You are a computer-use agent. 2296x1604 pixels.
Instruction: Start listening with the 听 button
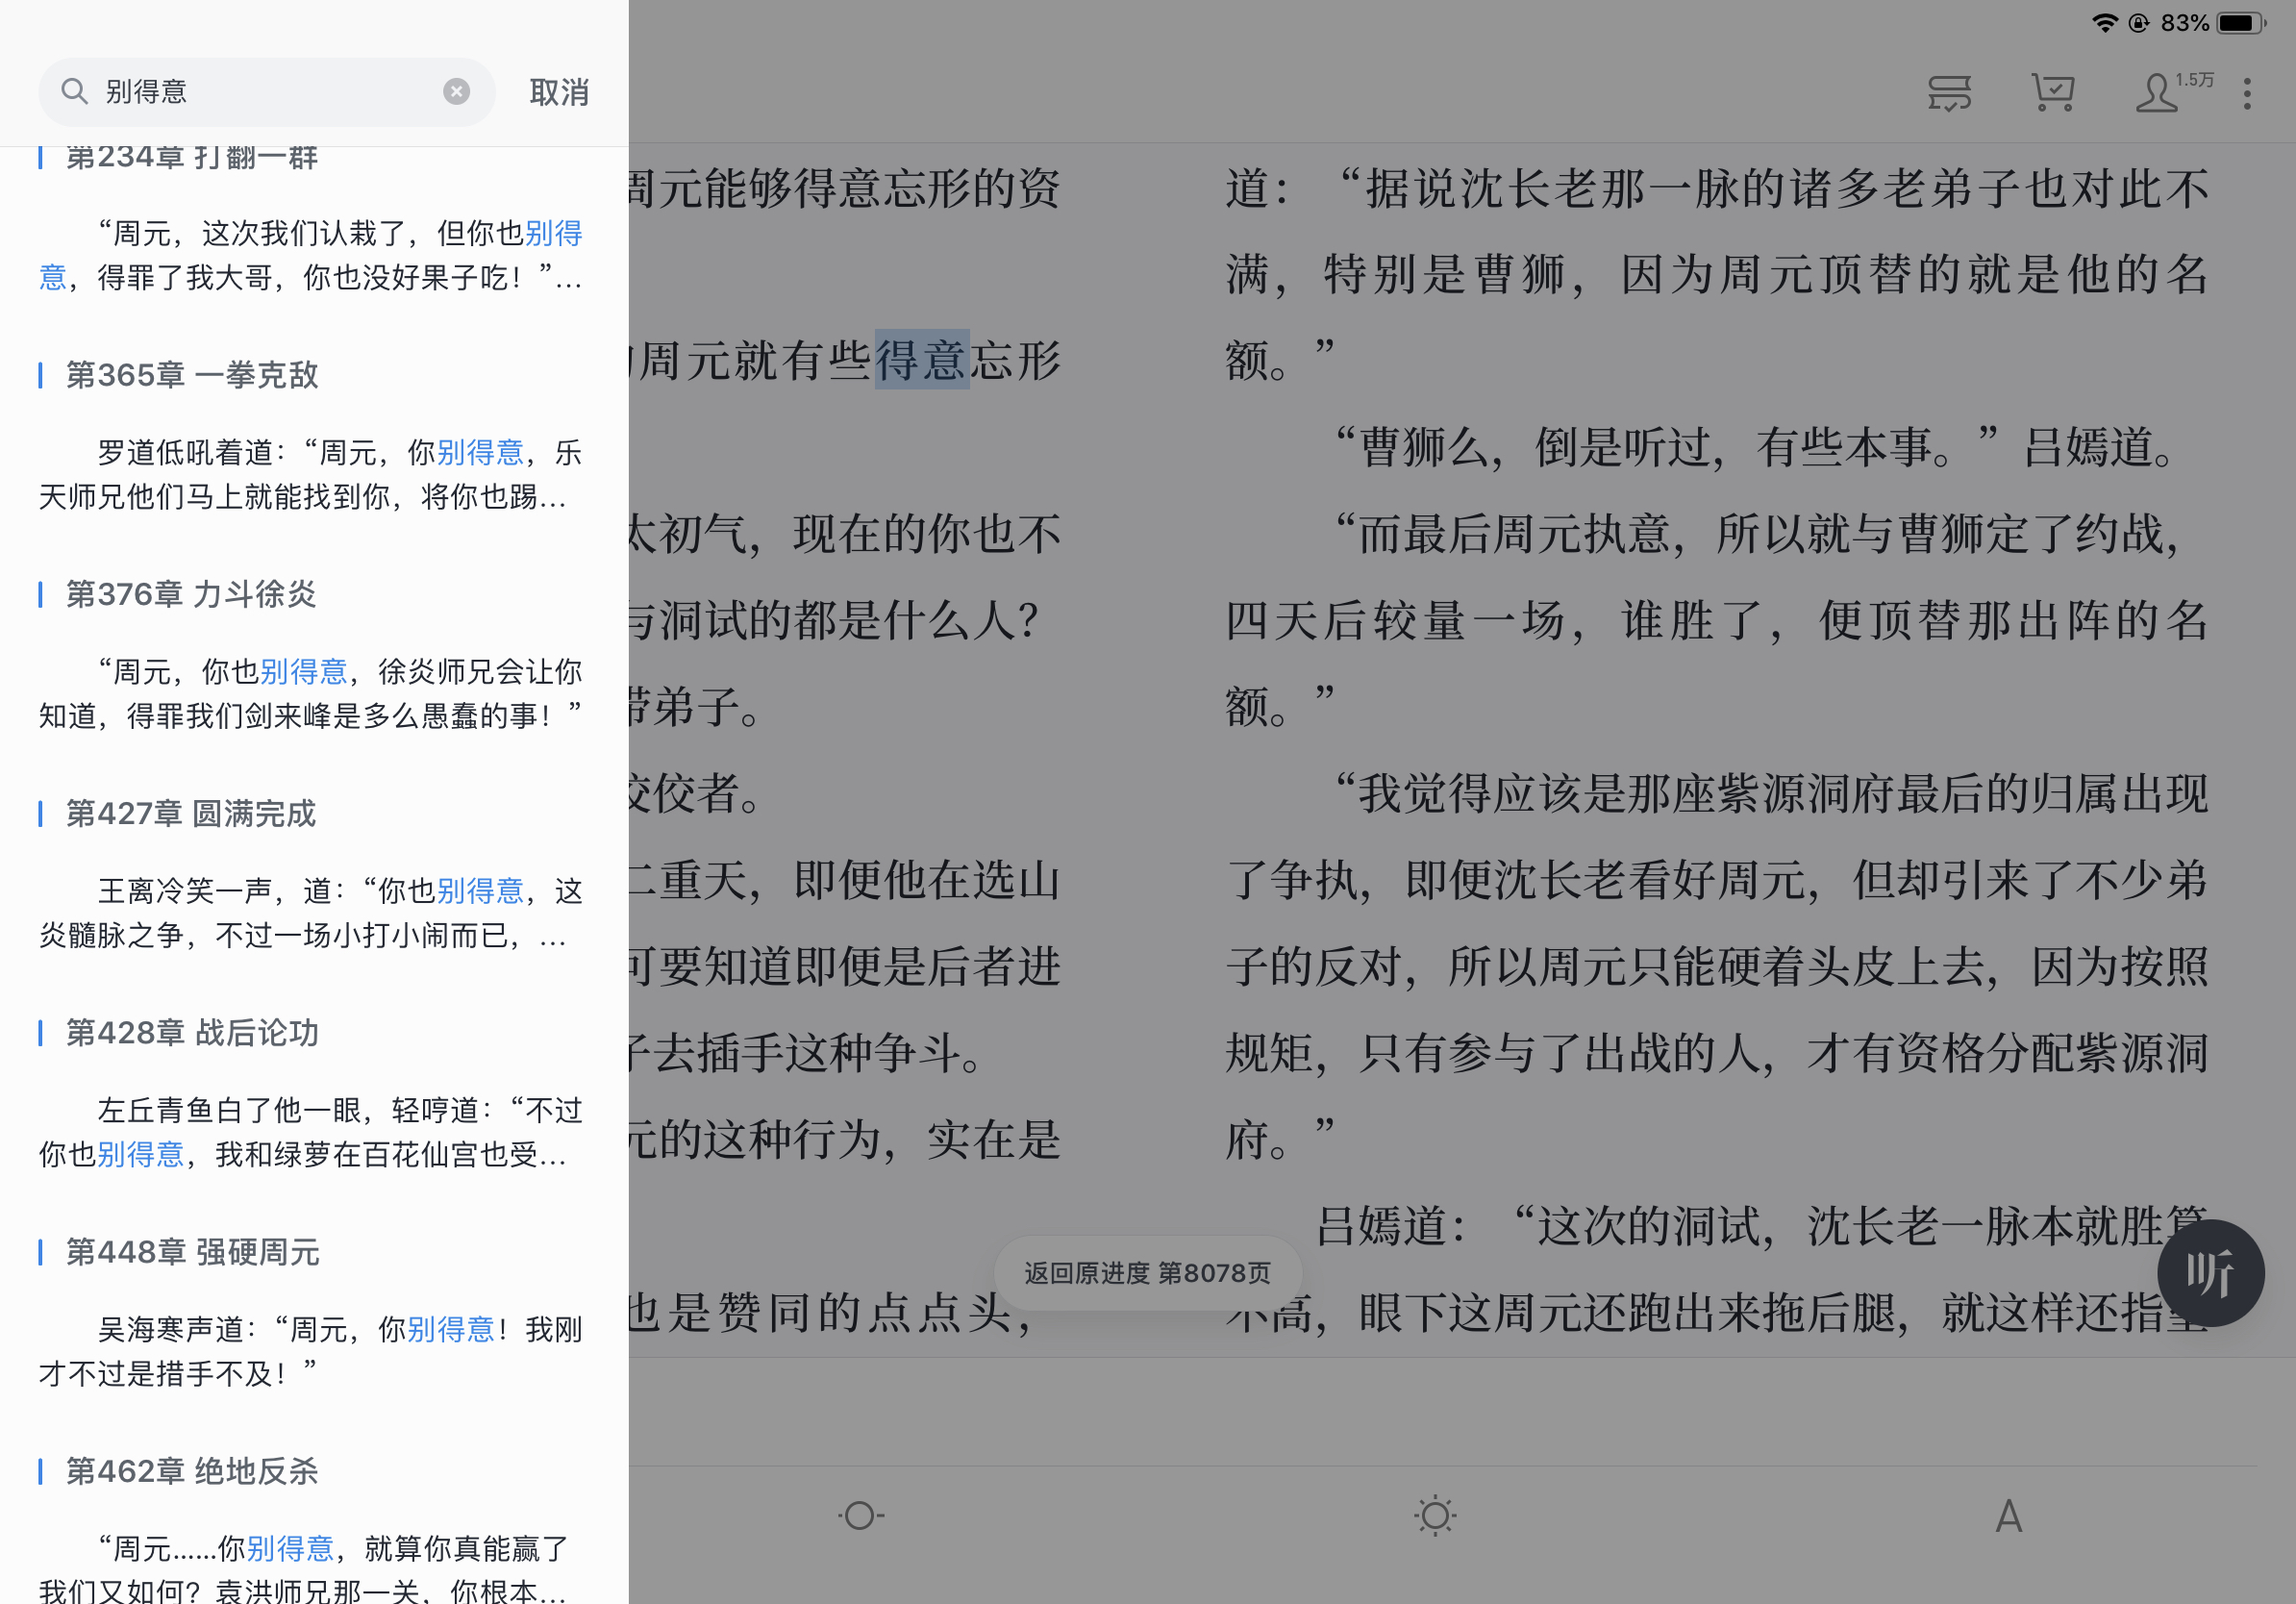tap(2210, 1273)
